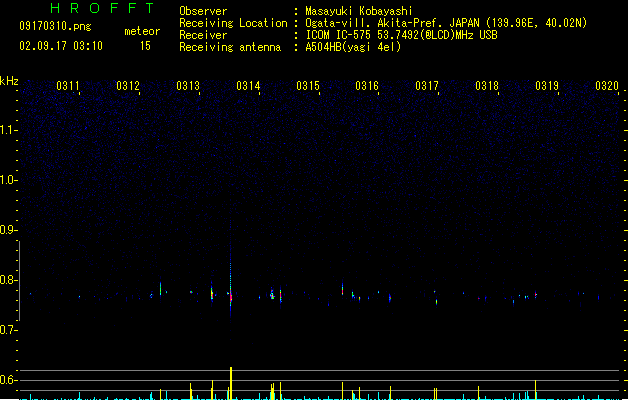Click the 0315 time marker
This screenshot has height=400, width=629.
coord(308,86)
